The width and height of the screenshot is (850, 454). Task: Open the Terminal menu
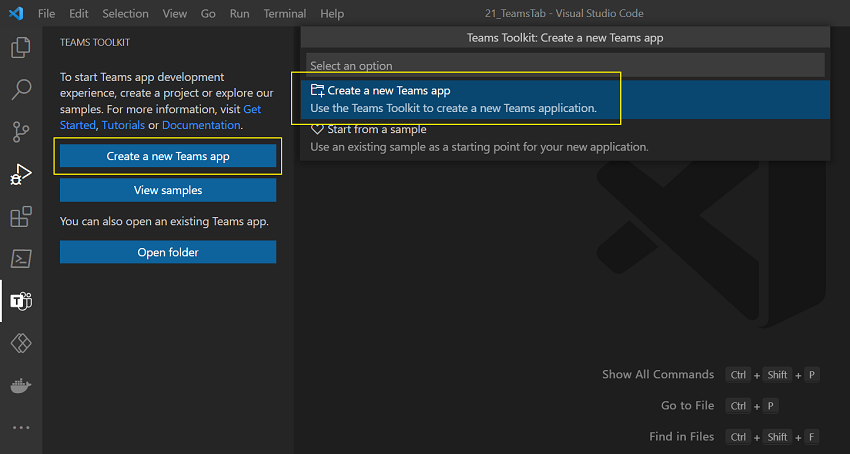pos(285,14)
